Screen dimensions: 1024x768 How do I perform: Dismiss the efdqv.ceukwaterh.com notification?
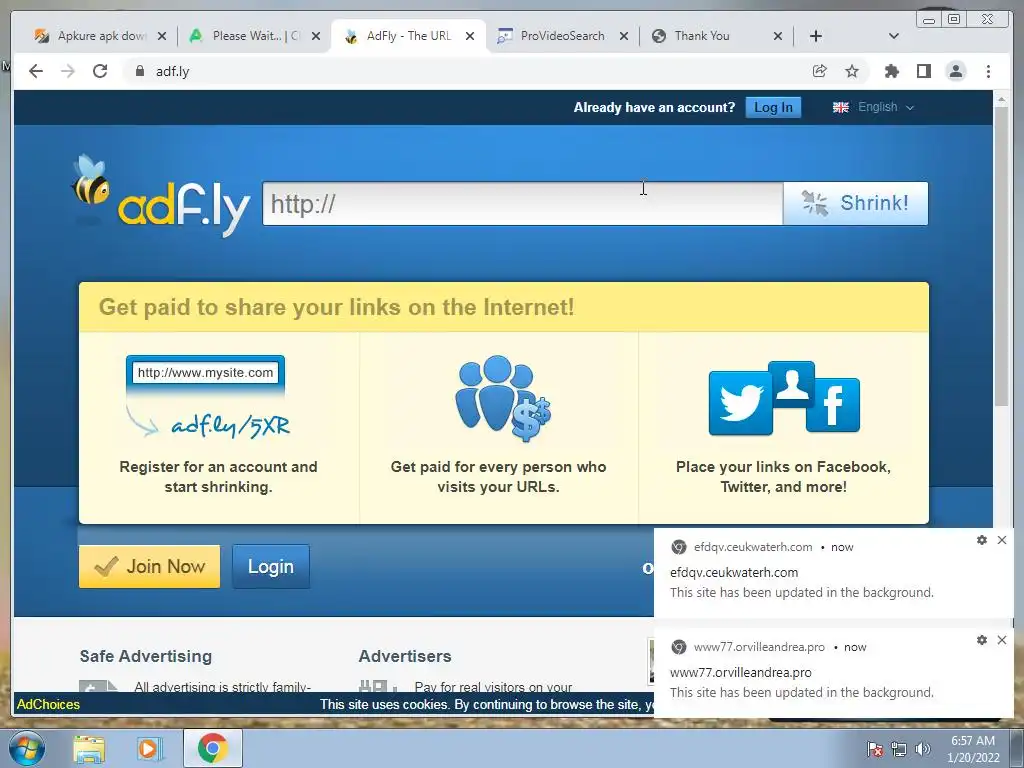coord(1002,540)
